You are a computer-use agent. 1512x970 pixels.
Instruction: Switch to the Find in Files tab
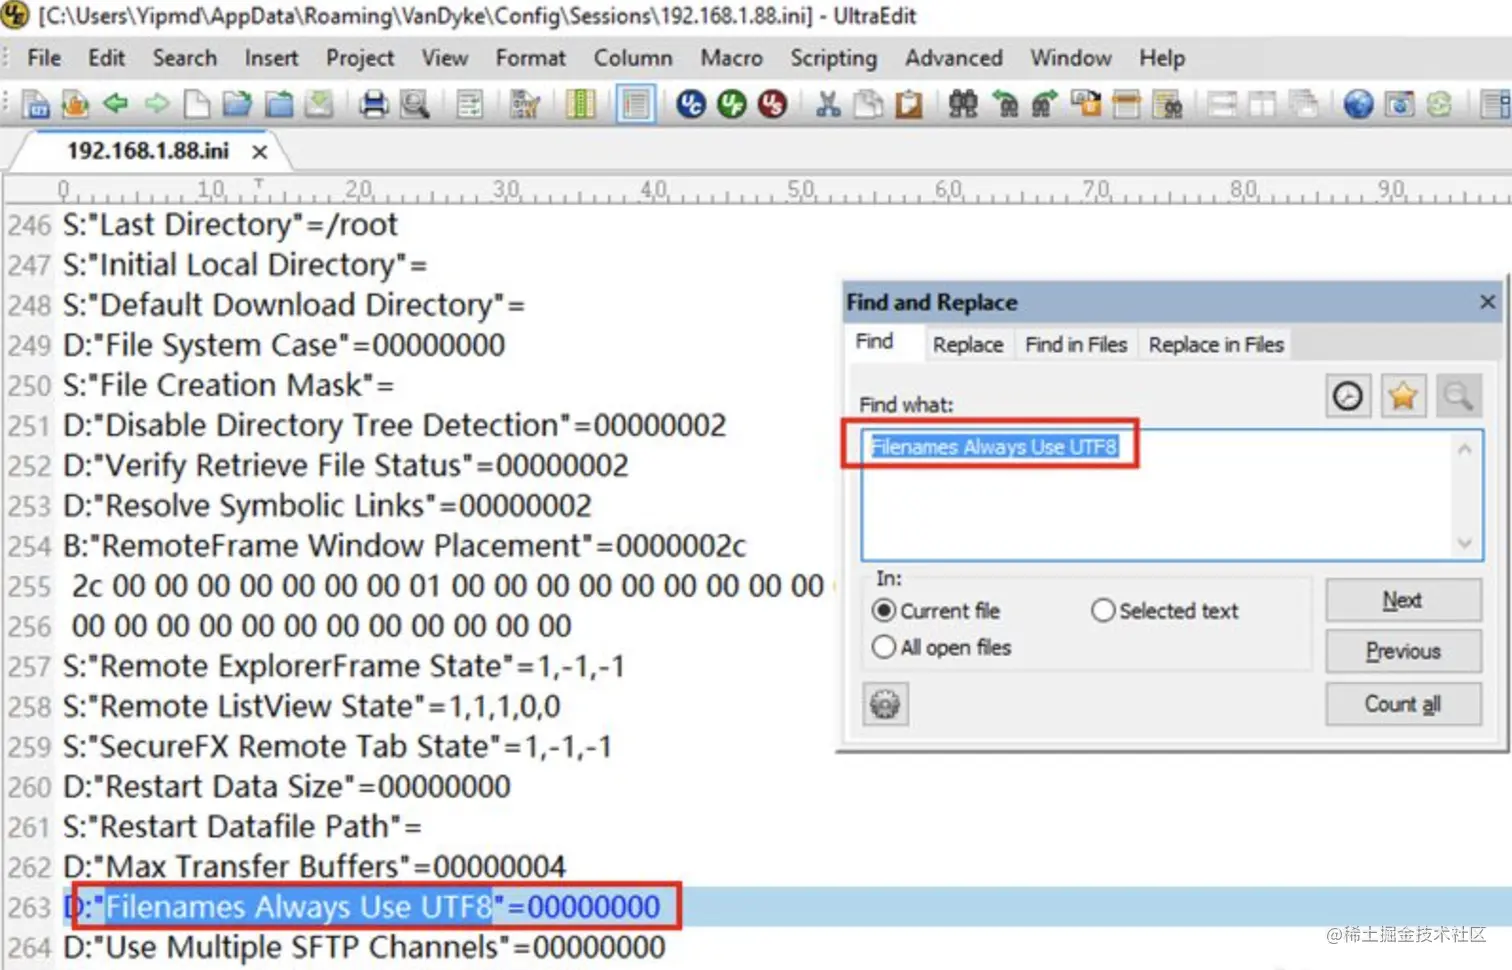click(x=1076, y=344)
